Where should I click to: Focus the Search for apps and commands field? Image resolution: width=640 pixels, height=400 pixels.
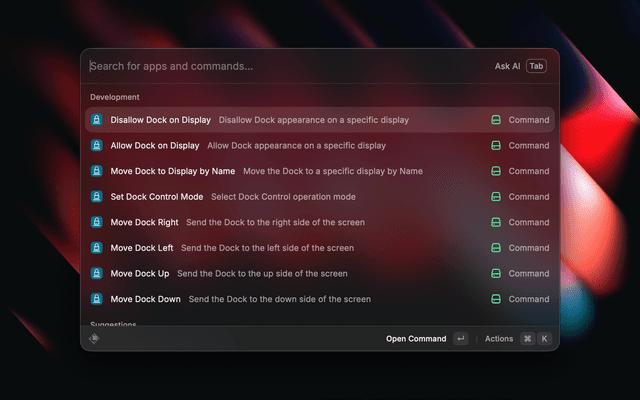pos(280,66)
